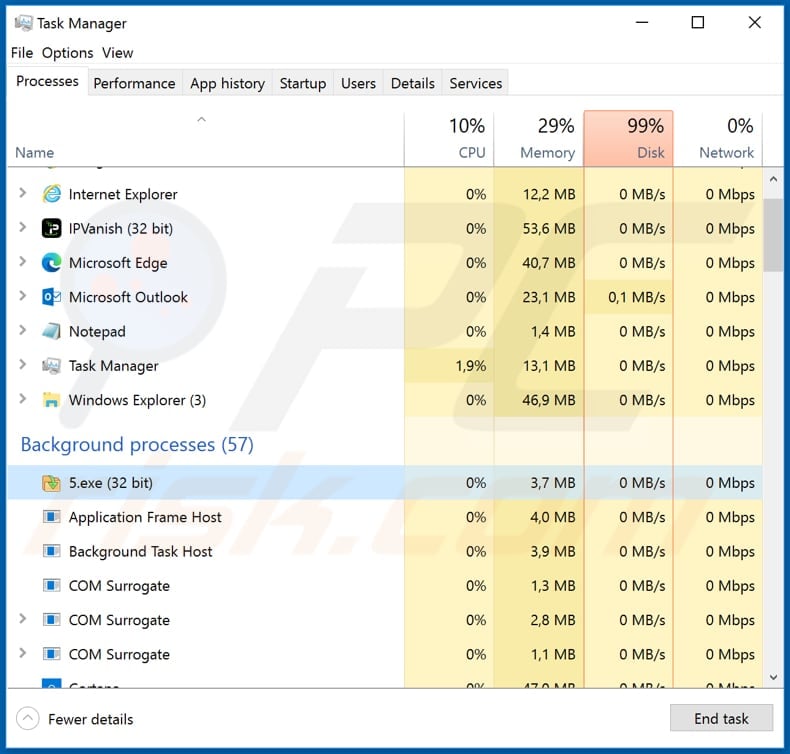Click the 5.exe process icon
The height and width of the screenshot is (754, 790).
coord(51,483)
